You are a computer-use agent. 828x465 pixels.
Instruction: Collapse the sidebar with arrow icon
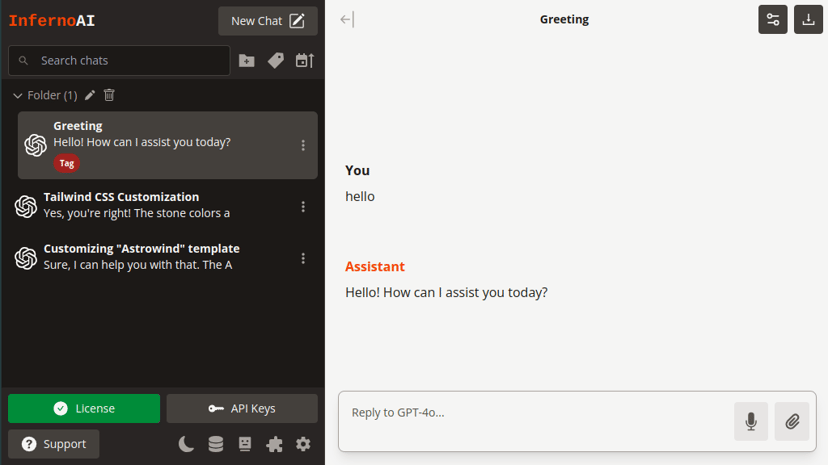347,20
